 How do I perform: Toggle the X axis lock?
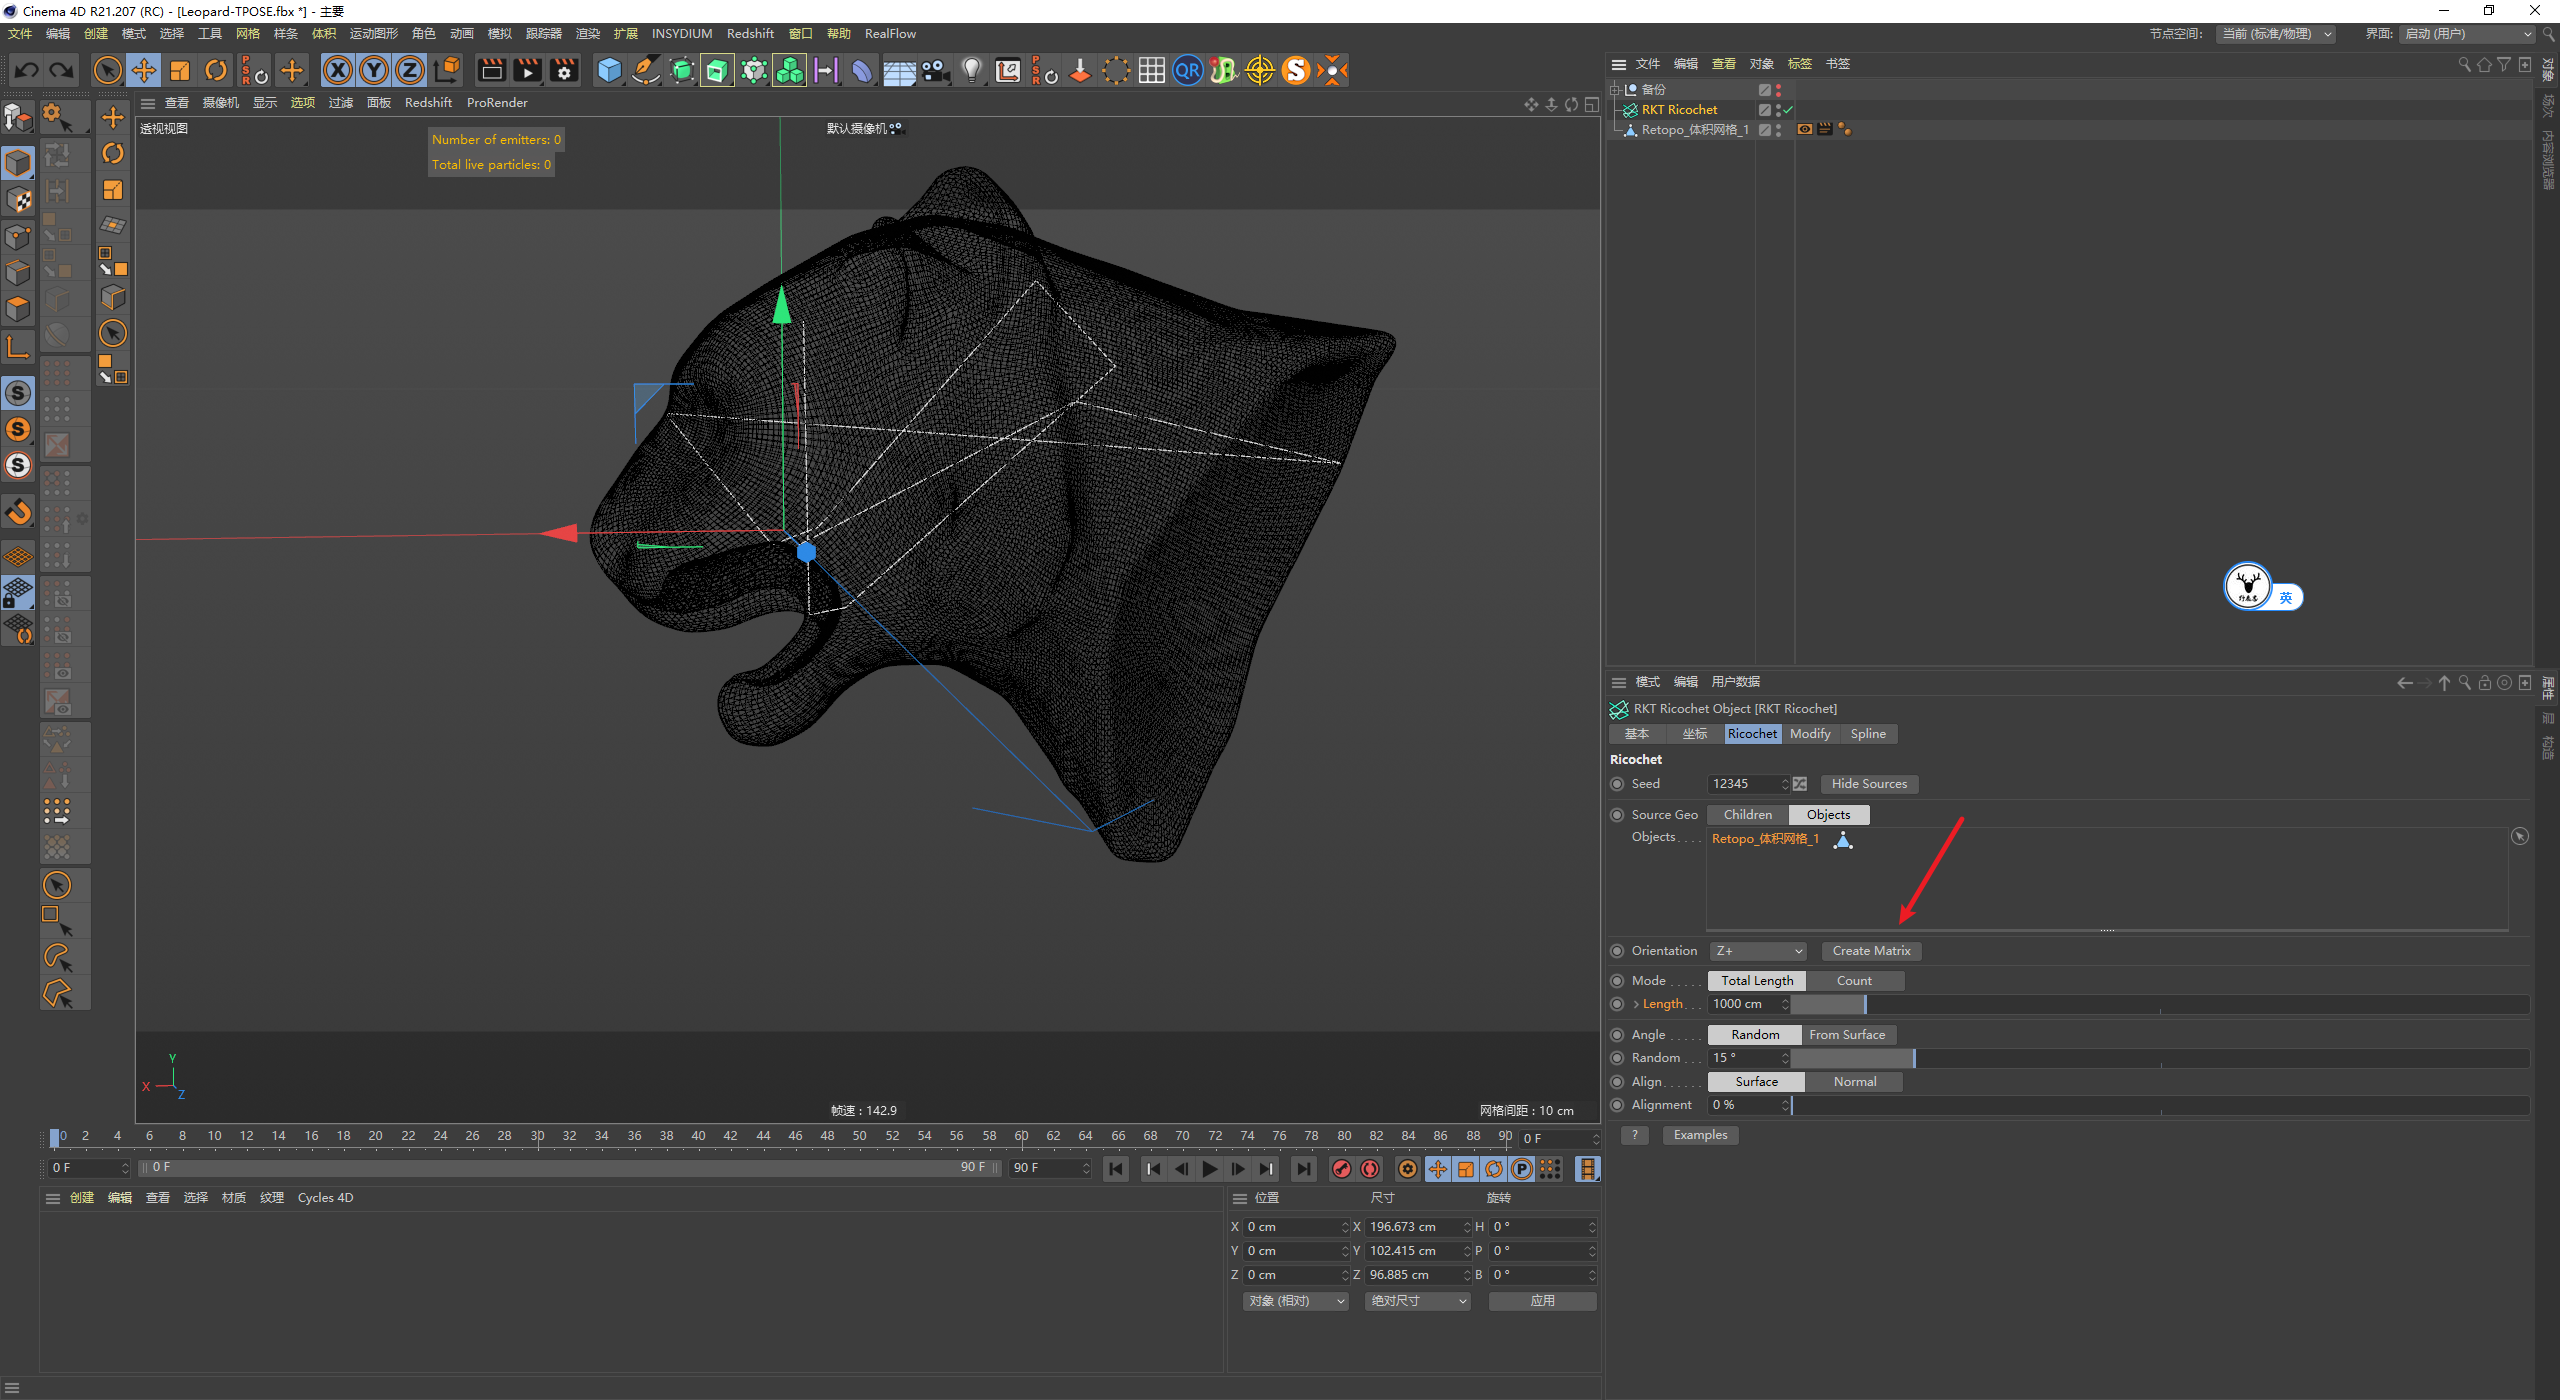(338, 70)
